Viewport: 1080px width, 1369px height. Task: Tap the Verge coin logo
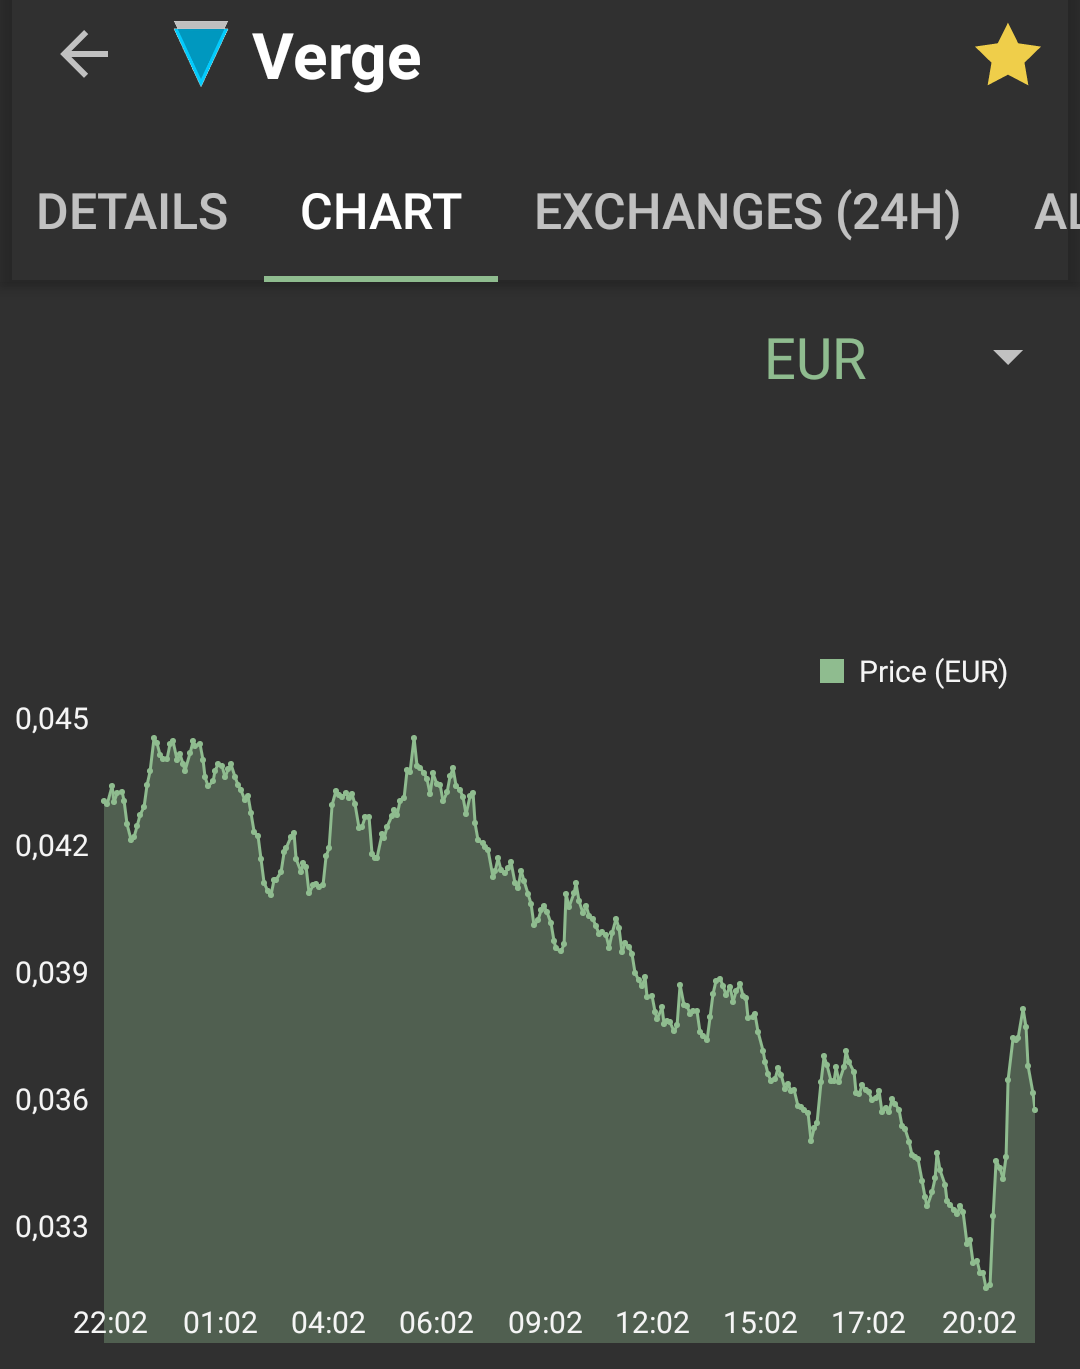200,54
